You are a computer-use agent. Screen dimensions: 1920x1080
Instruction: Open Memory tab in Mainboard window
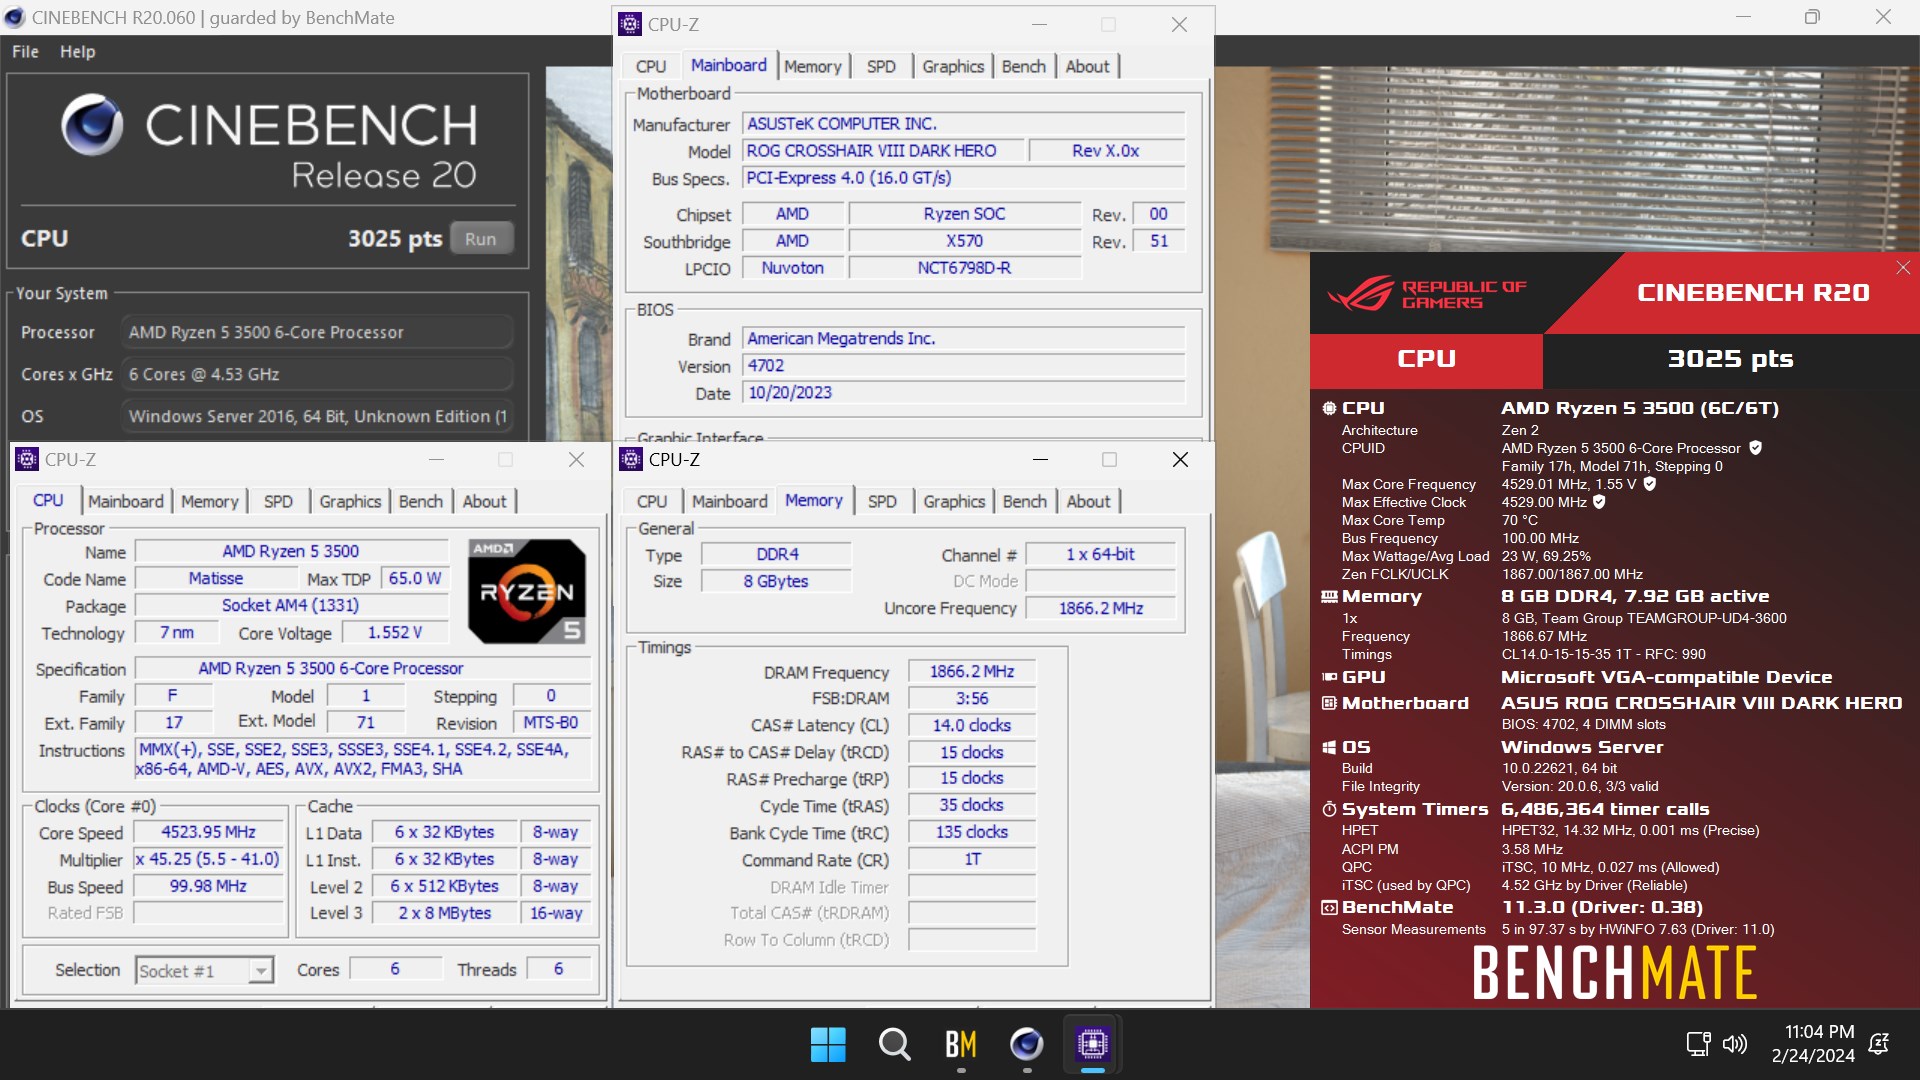tap(812, 66)
